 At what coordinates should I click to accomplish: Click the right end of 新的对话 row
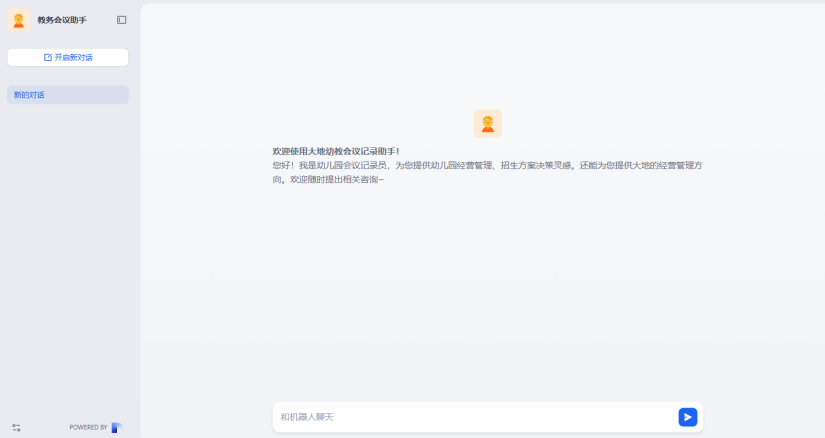[118, 95]
